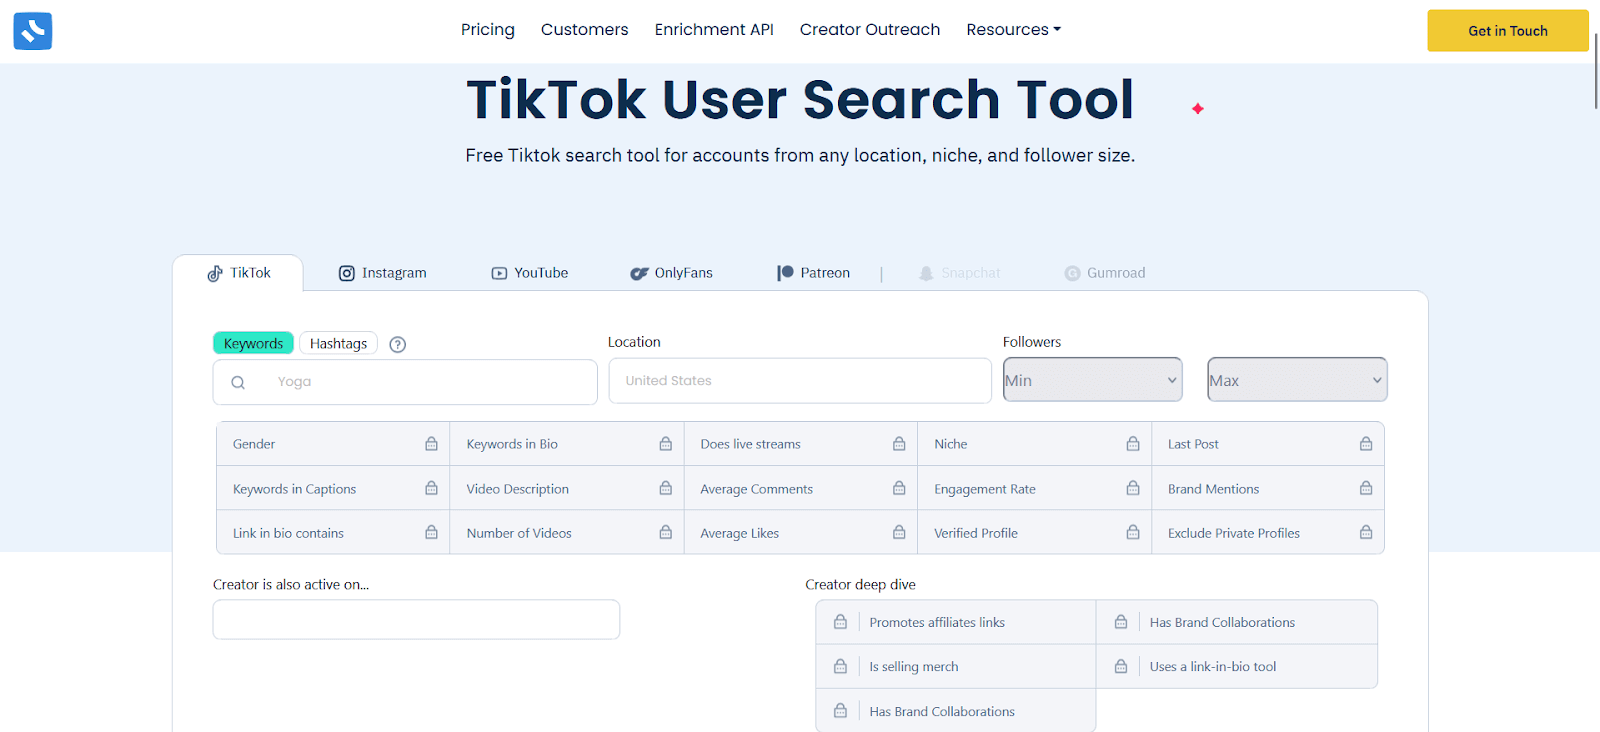Switch to Hashtags search mode

click(338, 343)
